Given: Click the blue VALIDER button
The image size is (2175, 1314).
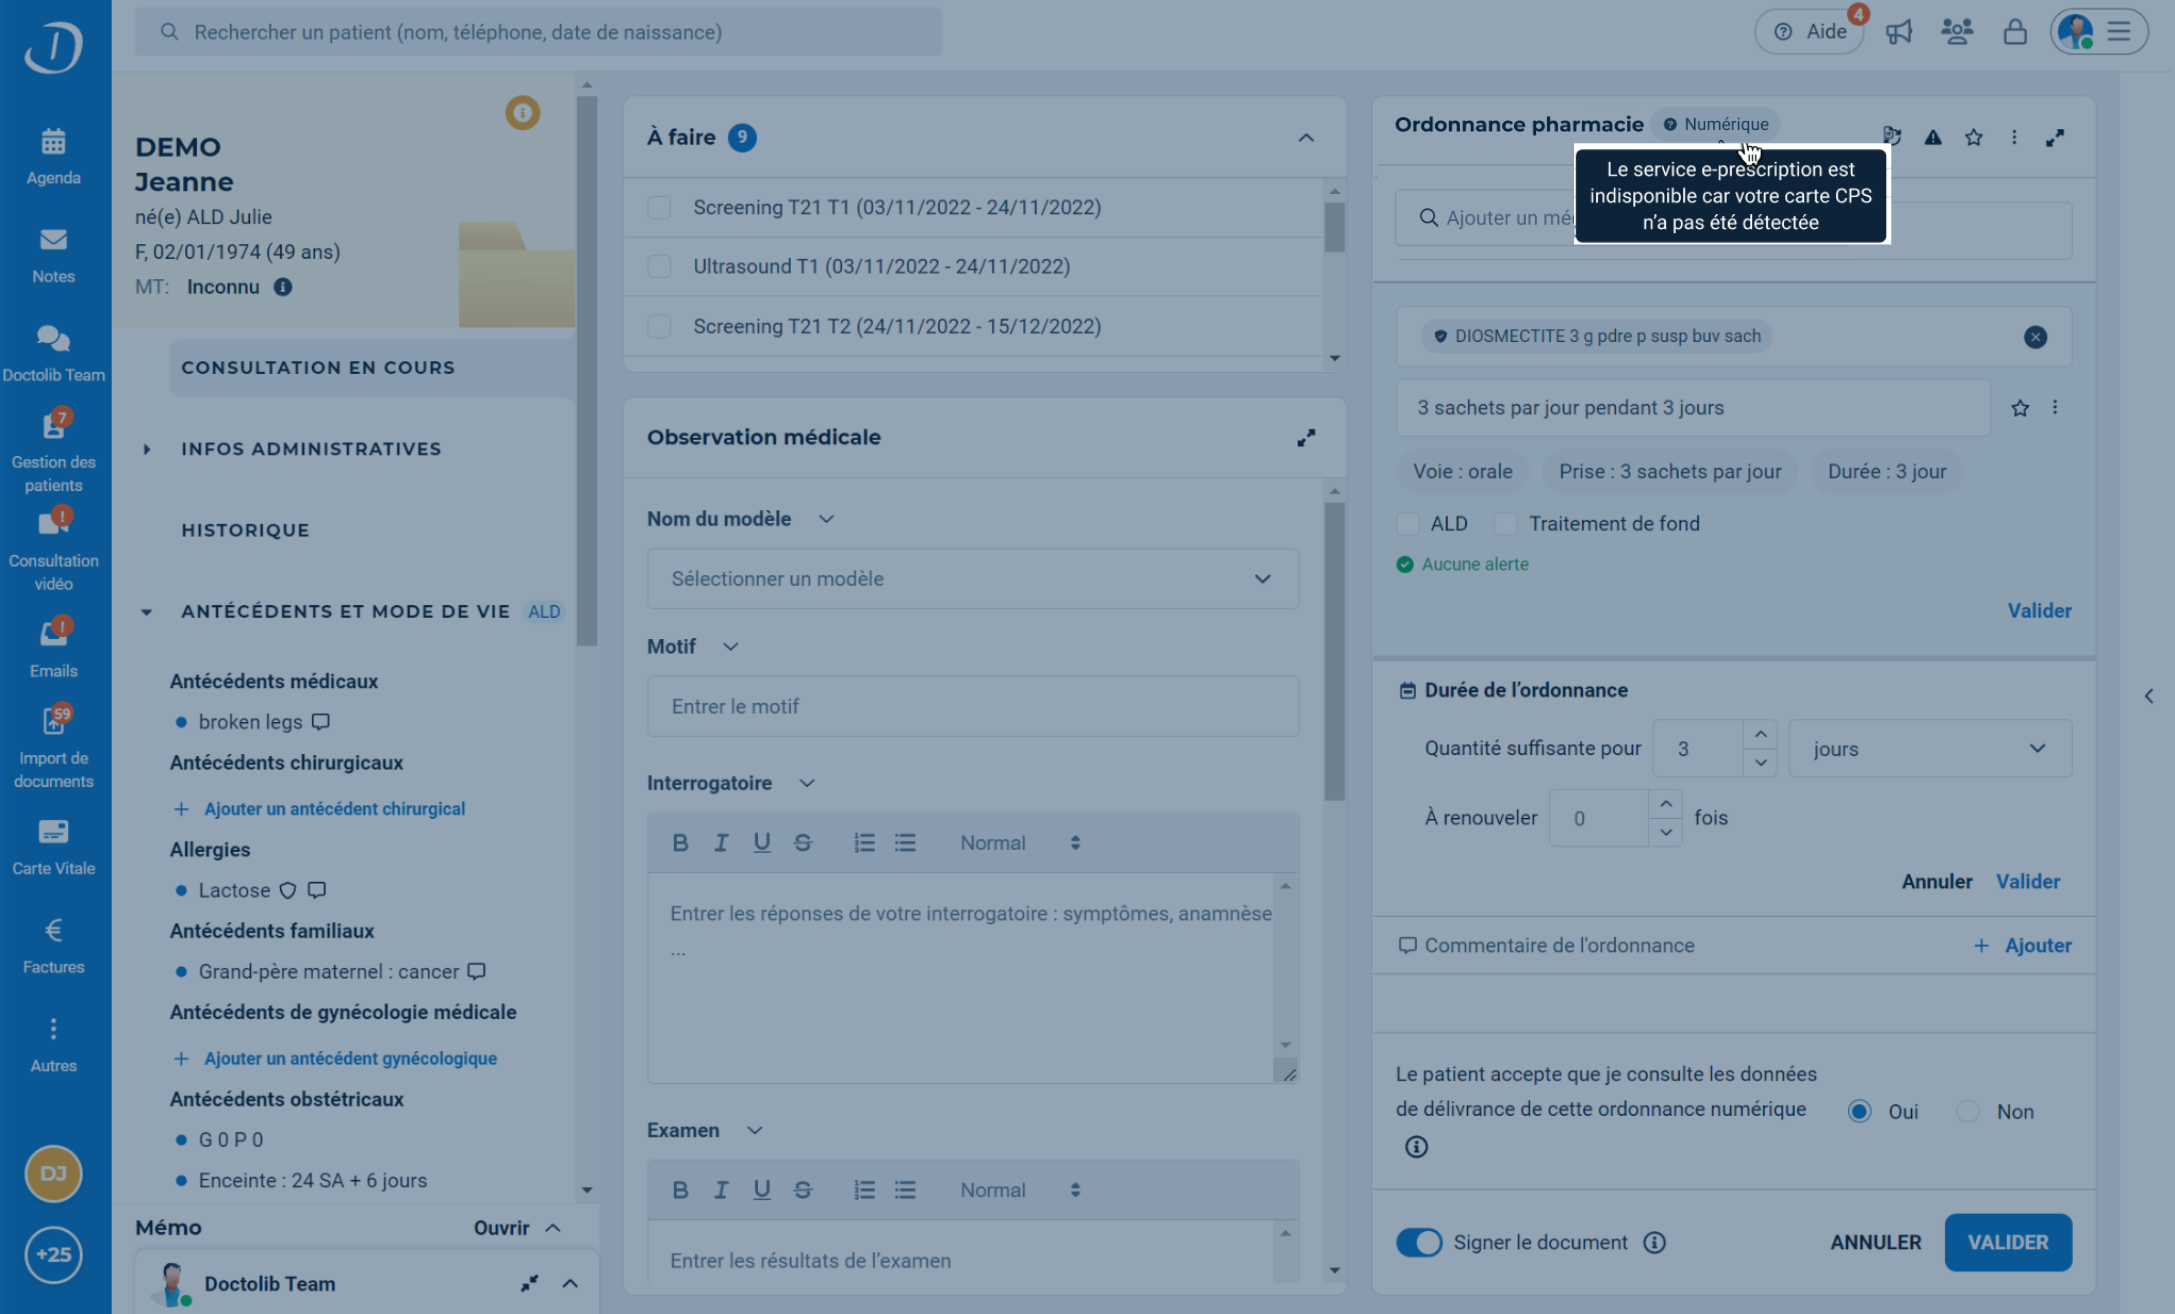Looking at the screenshot, I should pyautogui.click(x=2007, y=1242).
